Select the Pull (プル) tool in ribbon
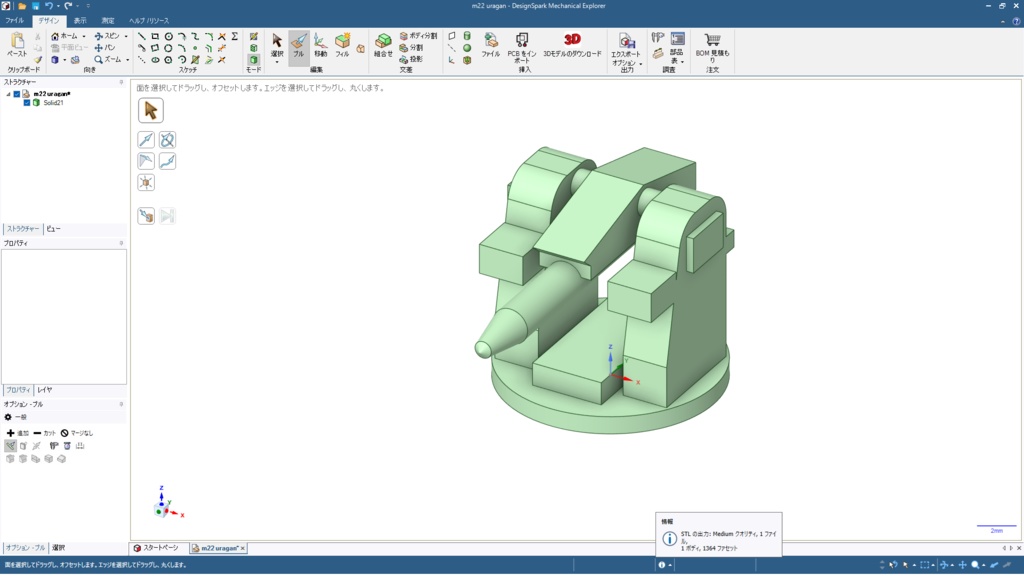The width and height of the screenshot is (1024, 576). (298, 46)
